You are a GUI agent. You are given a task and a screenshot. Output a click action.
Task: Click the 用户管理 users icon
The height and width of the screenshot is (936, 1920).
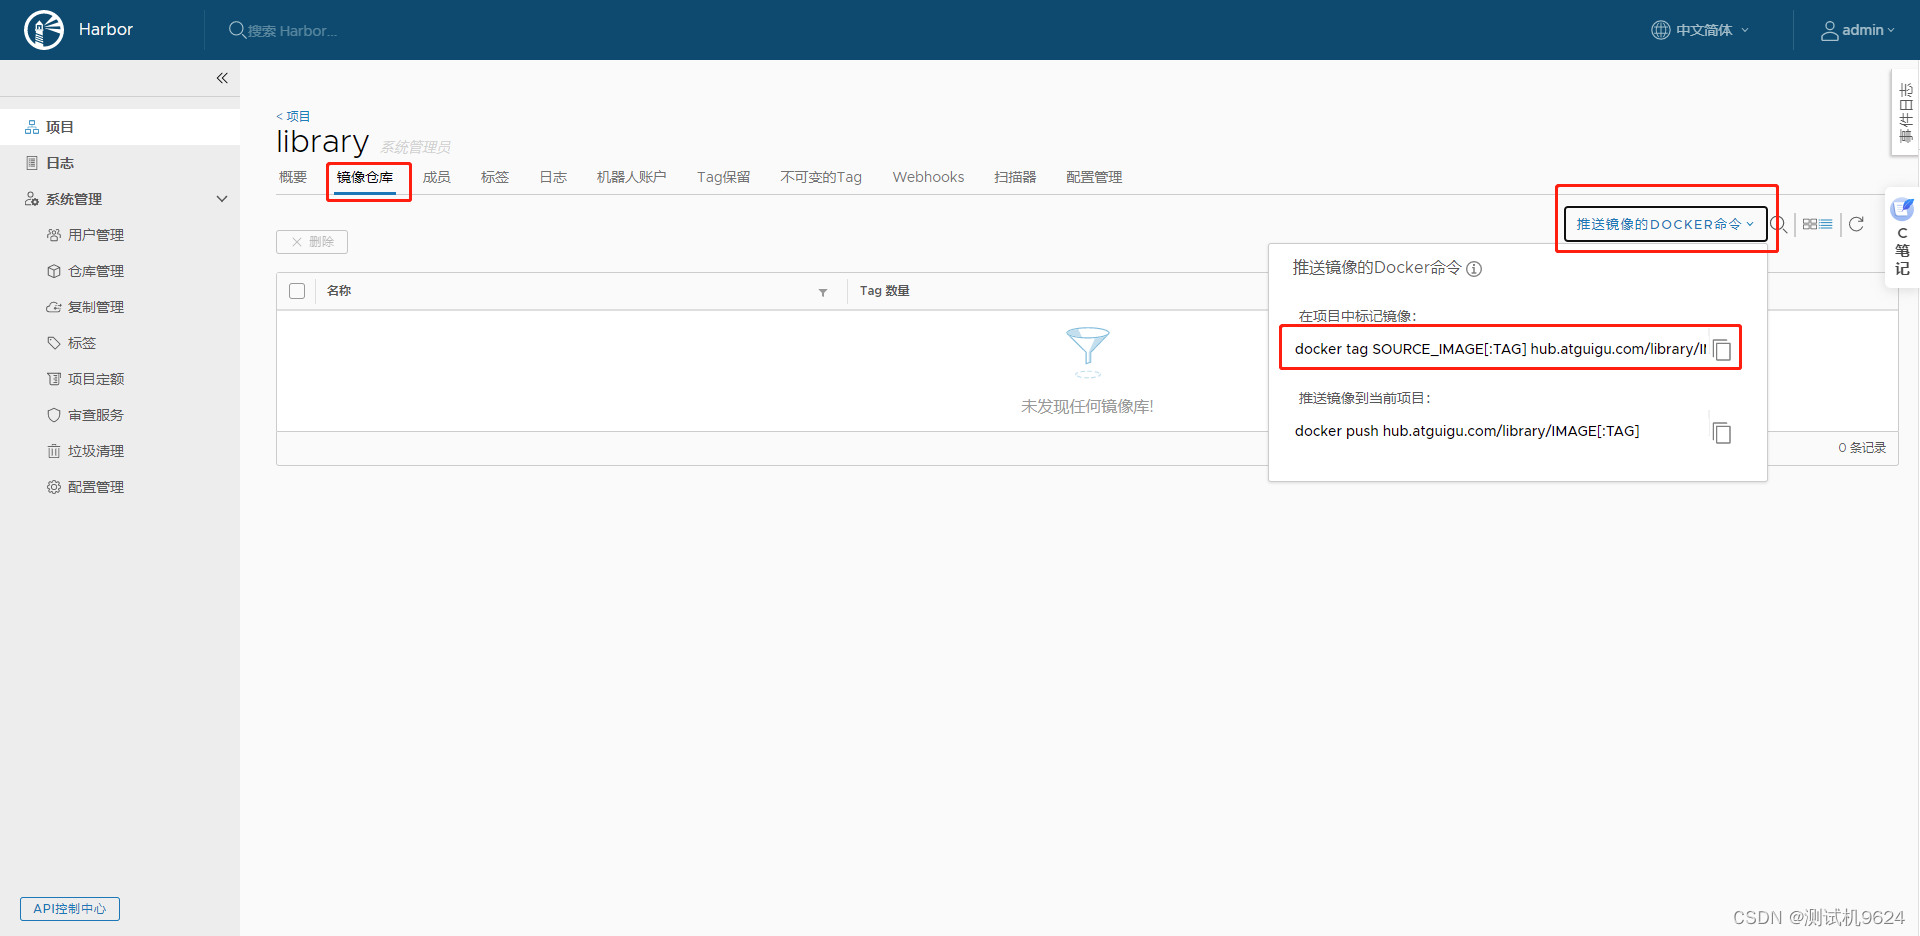(54, 235)
